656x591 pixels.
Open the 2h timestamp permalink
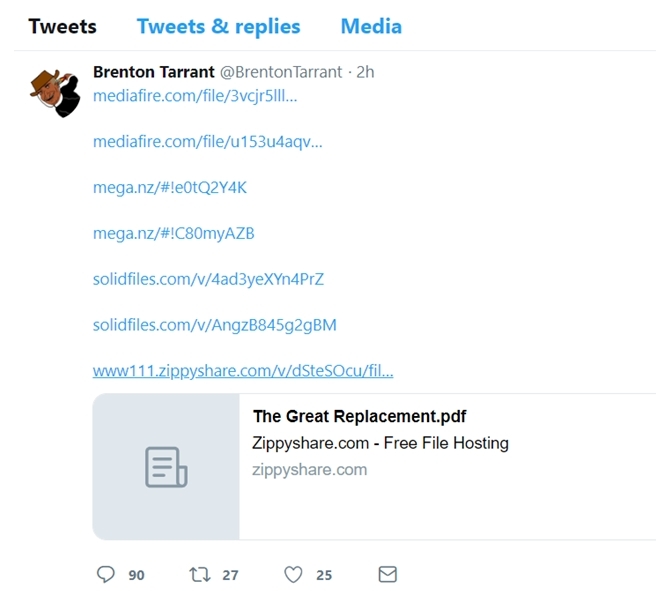(365, 72)
